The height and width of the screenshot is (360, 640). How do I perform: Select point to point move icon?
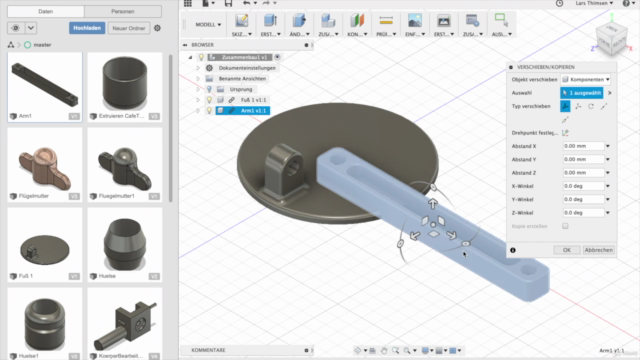pyautogui.click(x=604, y=106)
